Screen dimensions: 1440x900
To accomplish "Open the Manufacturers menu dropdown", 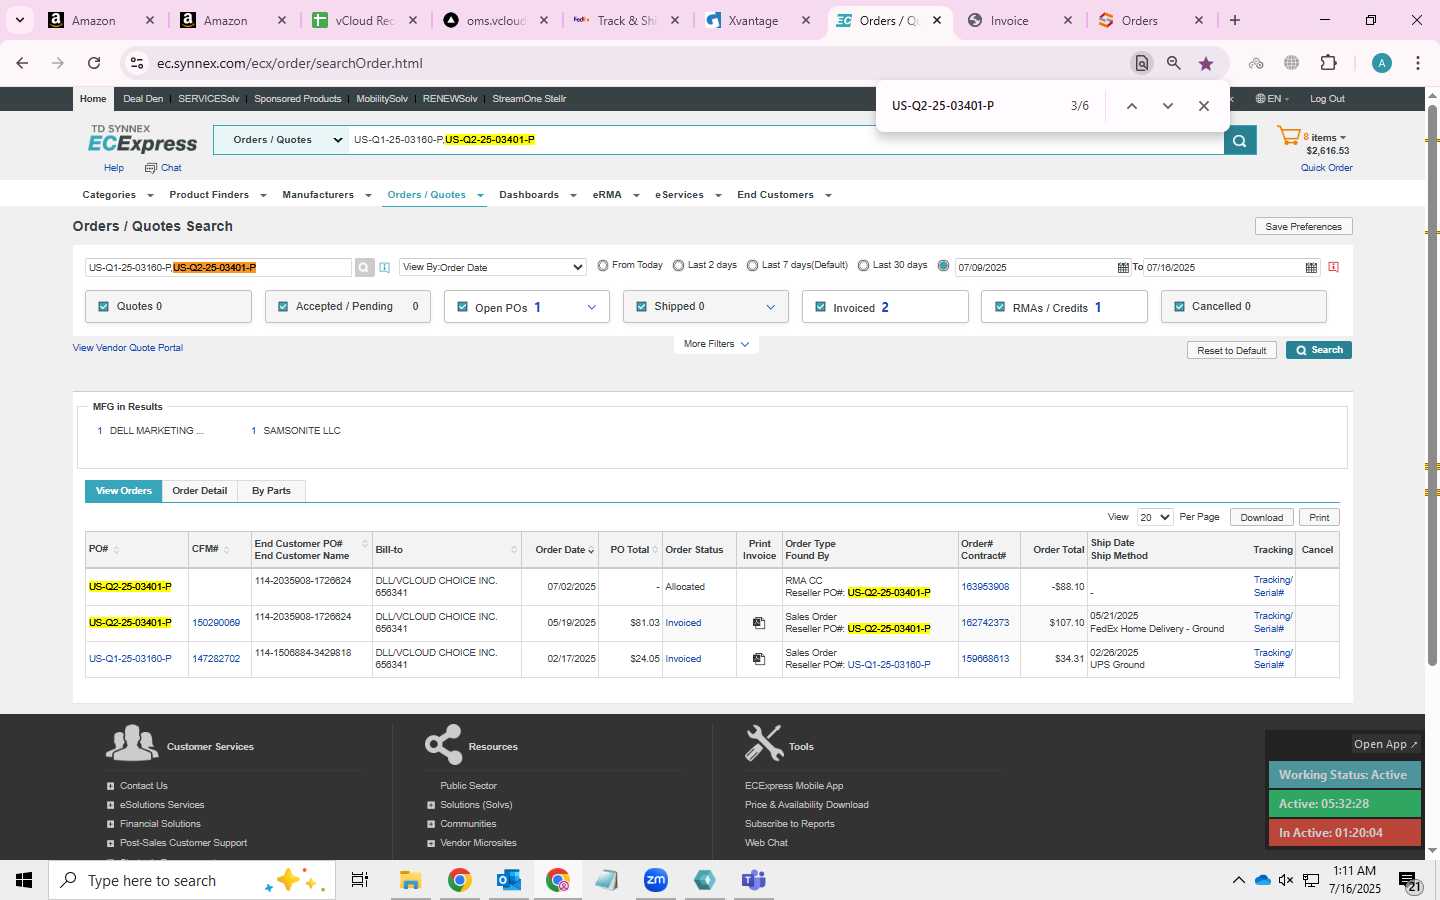I will pos(326,195).
